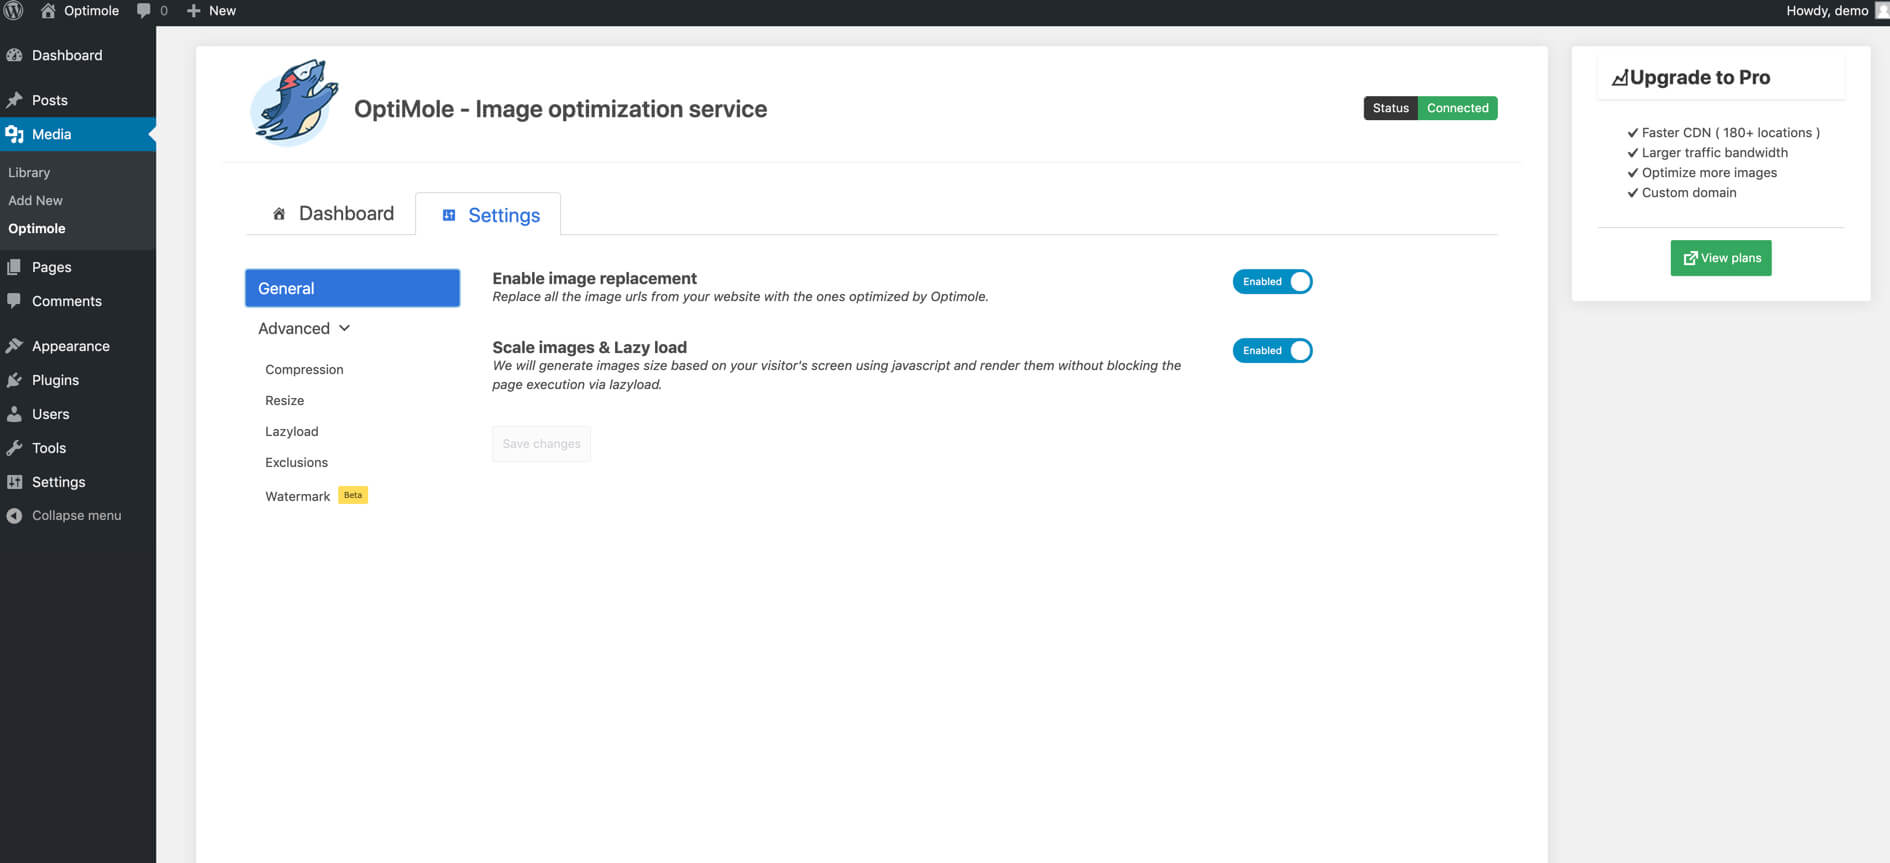Screen dimensions: 1890x863
Task: Select the Settings tab
Action: tap(489, 215)
